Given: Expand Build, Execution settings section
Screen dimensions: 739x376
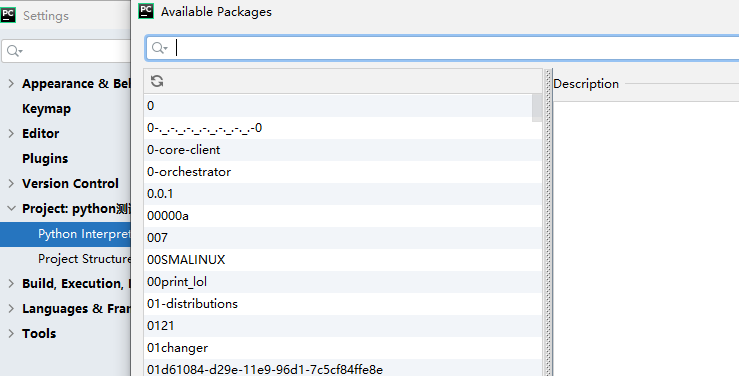Looking at the screenshot, I should coord(11,283).
